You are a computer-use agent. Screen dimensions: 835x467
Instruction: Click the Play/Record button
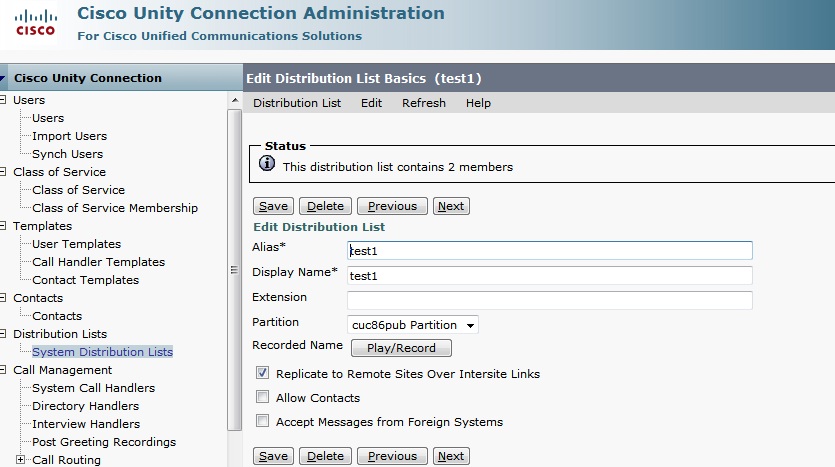pyautogui.click(x=401, y=348)
